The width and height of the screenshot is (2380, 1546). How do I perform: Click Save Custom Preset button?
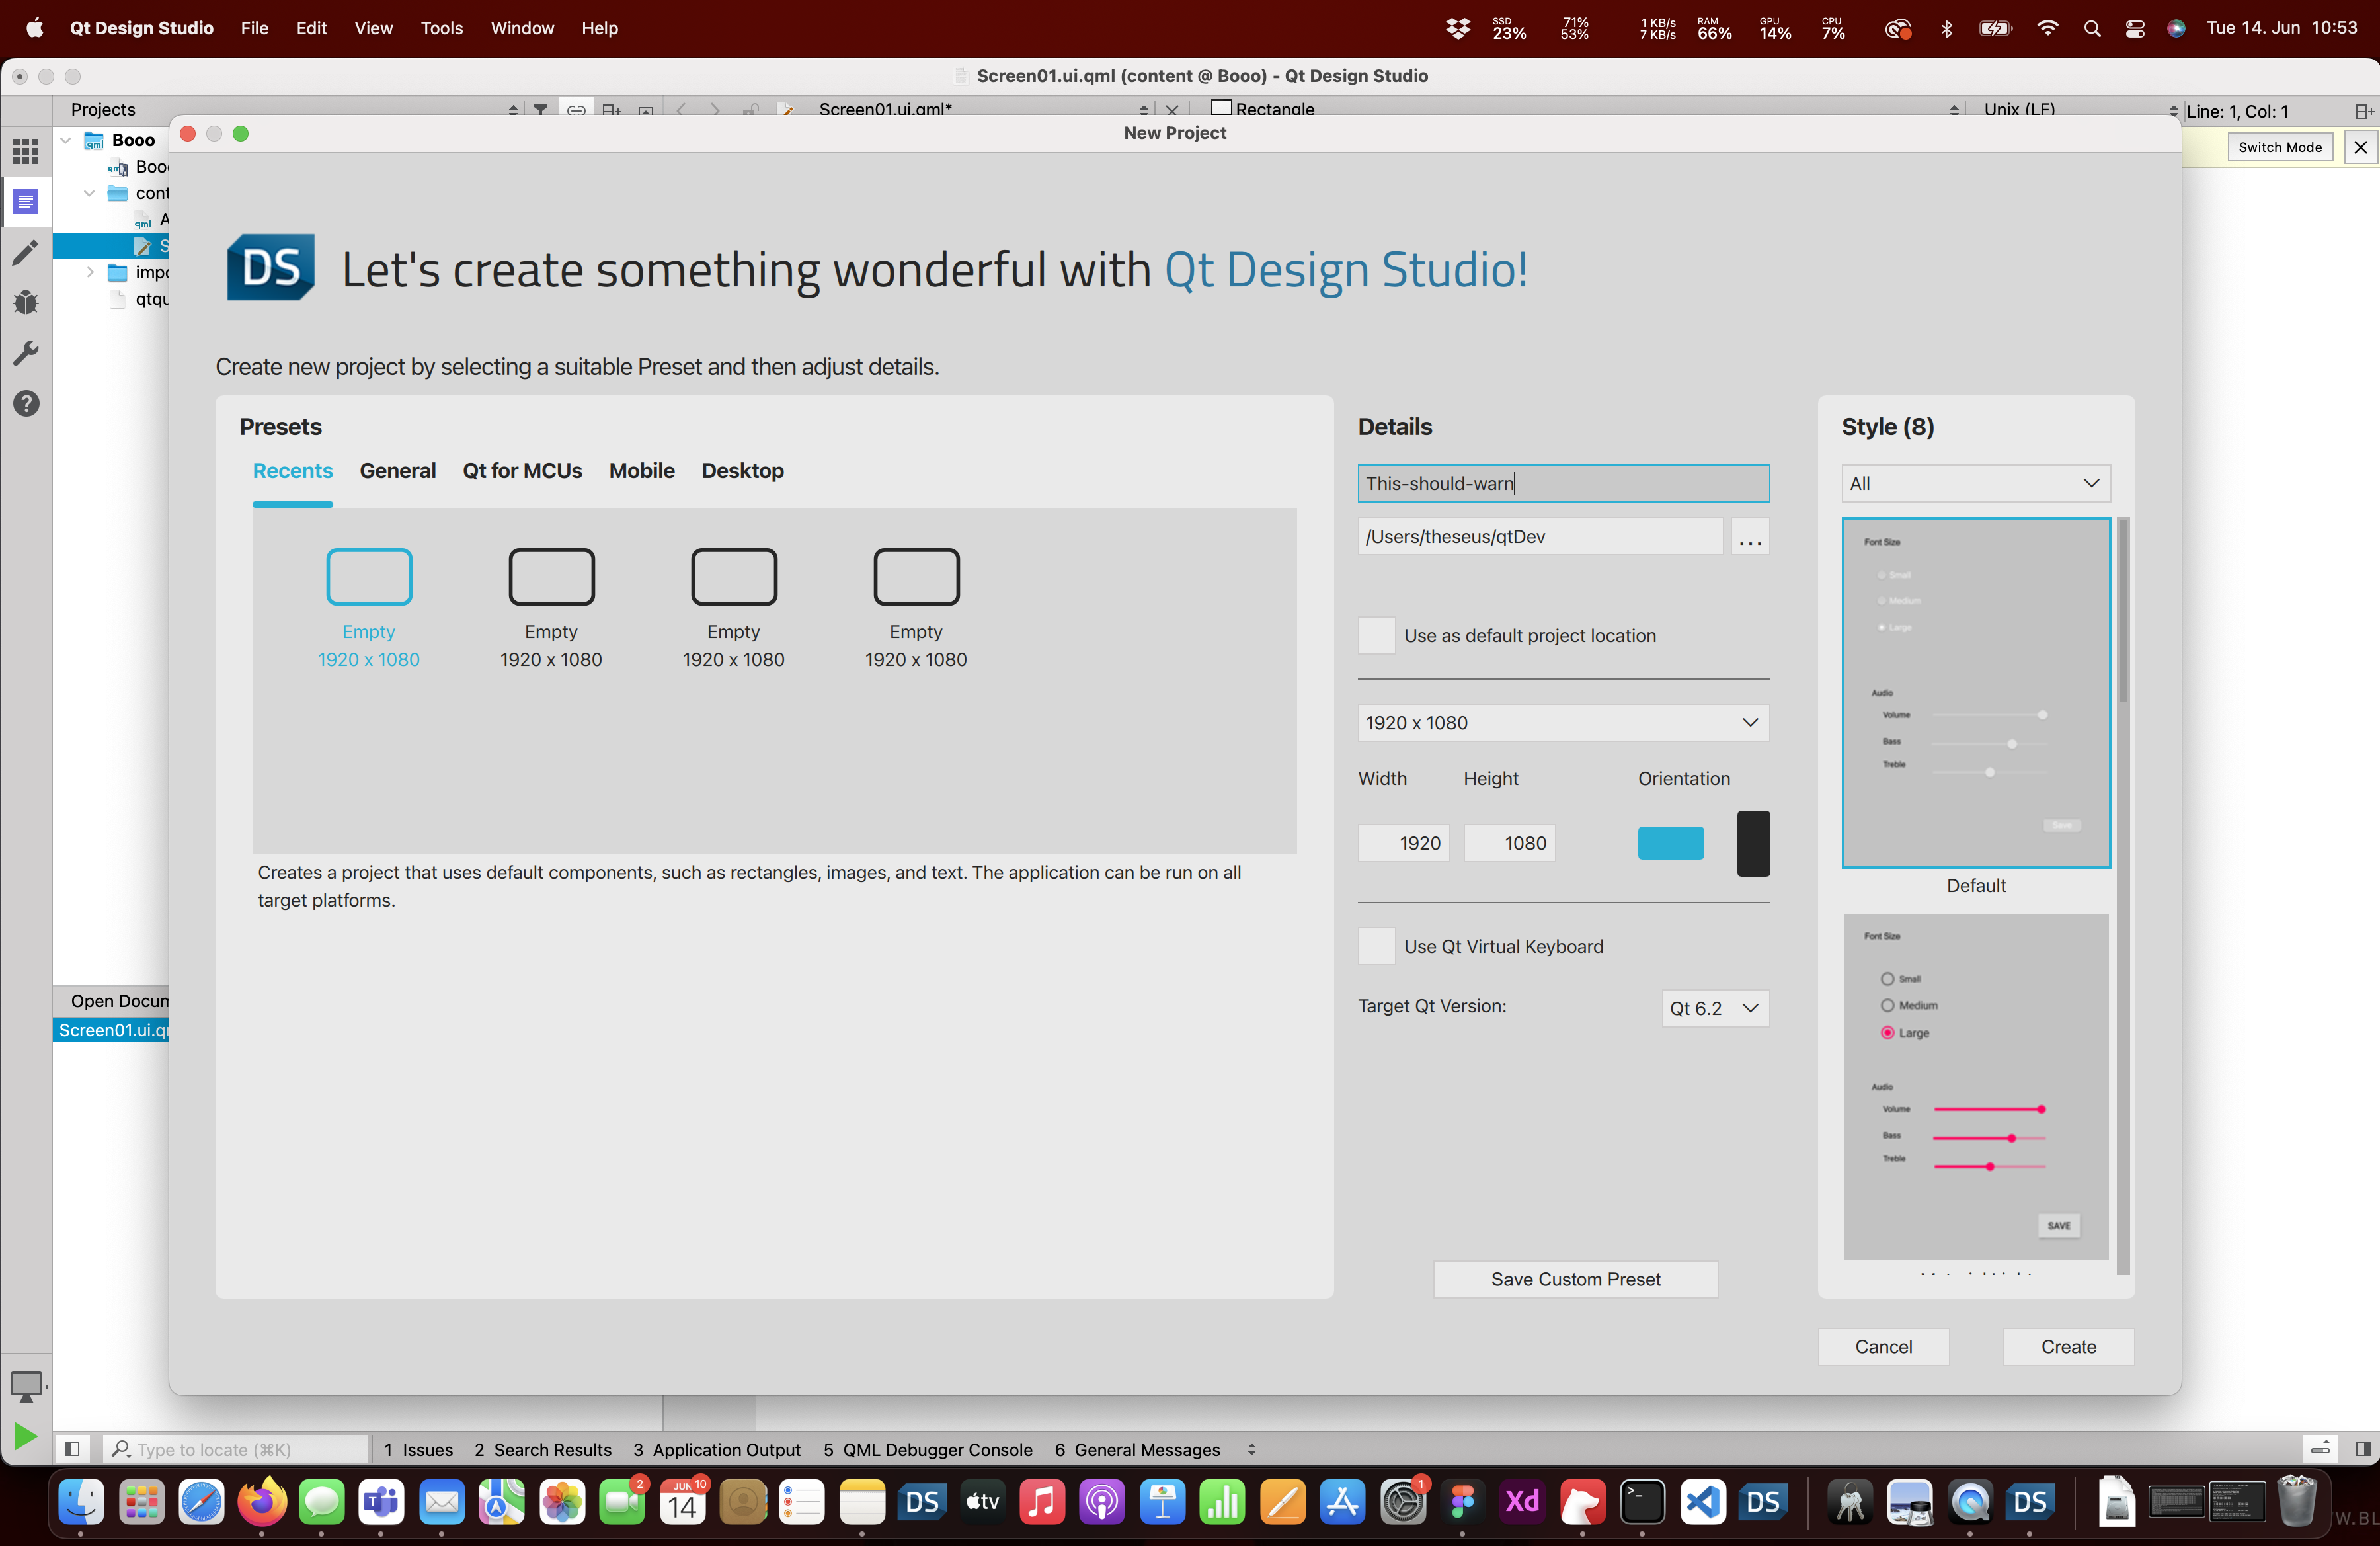click(x=1575, y=1279)
